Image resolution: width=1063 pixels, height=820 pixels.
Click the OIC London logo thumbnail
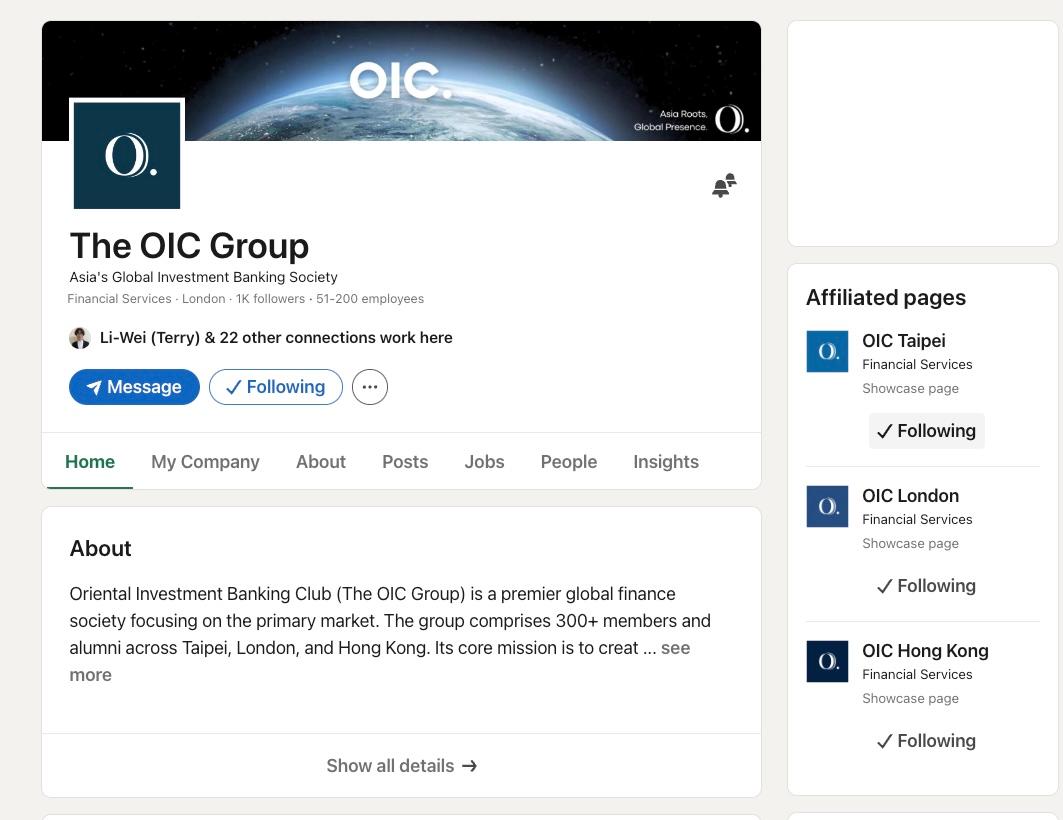827,506
